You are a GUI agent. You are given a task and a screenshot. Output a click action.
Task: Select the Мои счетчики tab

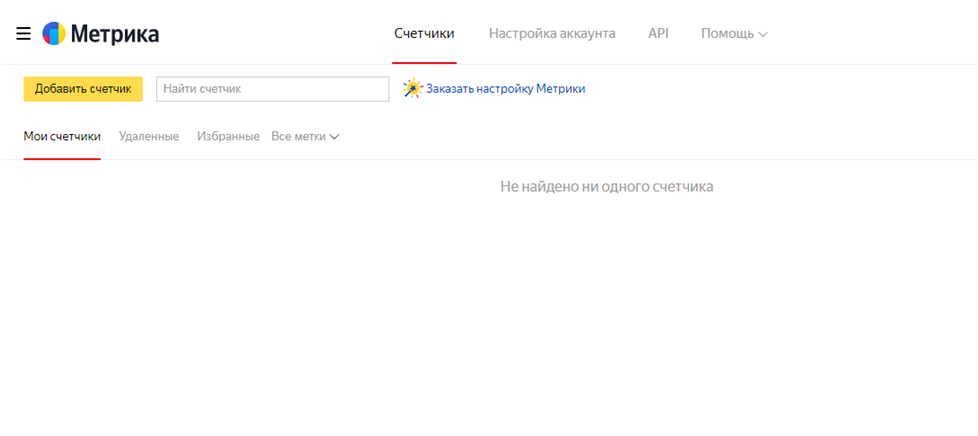coord(62,136)
